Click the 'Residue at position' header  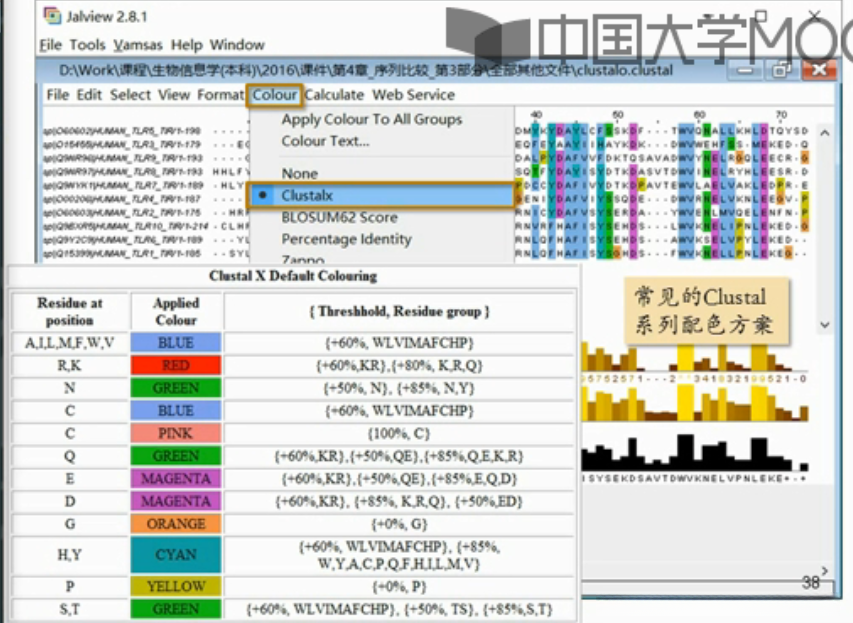(x=70, y=311)
